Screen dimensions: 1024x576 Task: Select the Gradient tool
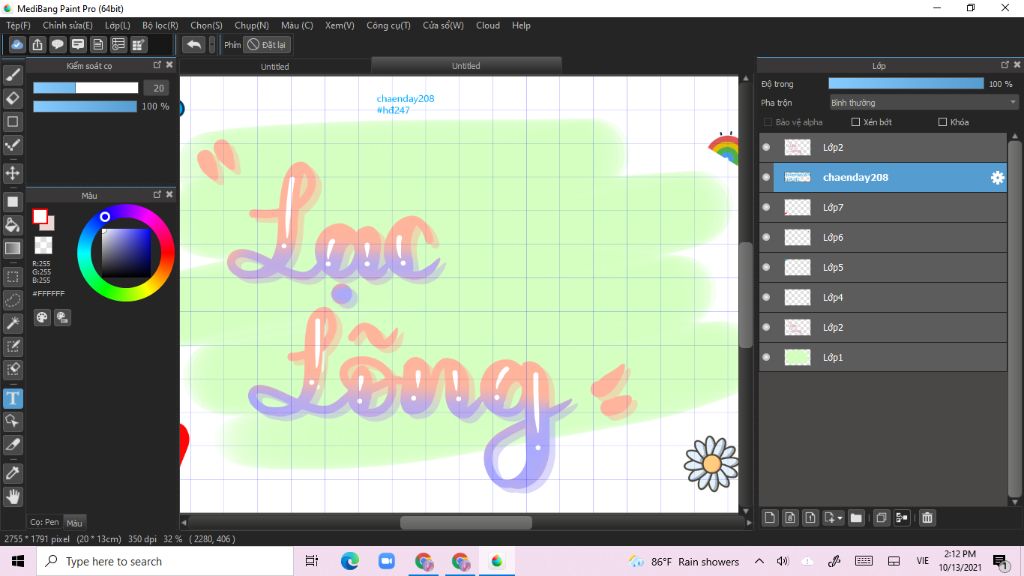12,248
